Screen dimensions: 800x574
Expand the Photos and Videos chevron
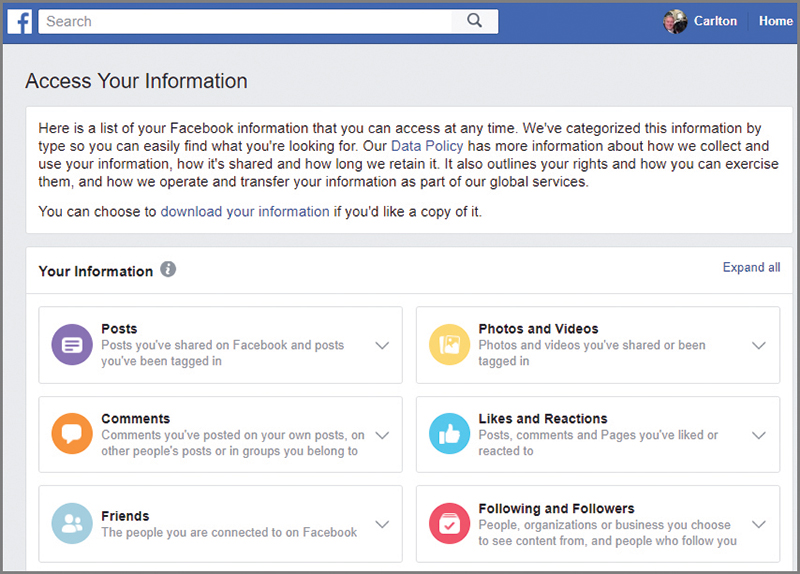(x=758, y=346)
